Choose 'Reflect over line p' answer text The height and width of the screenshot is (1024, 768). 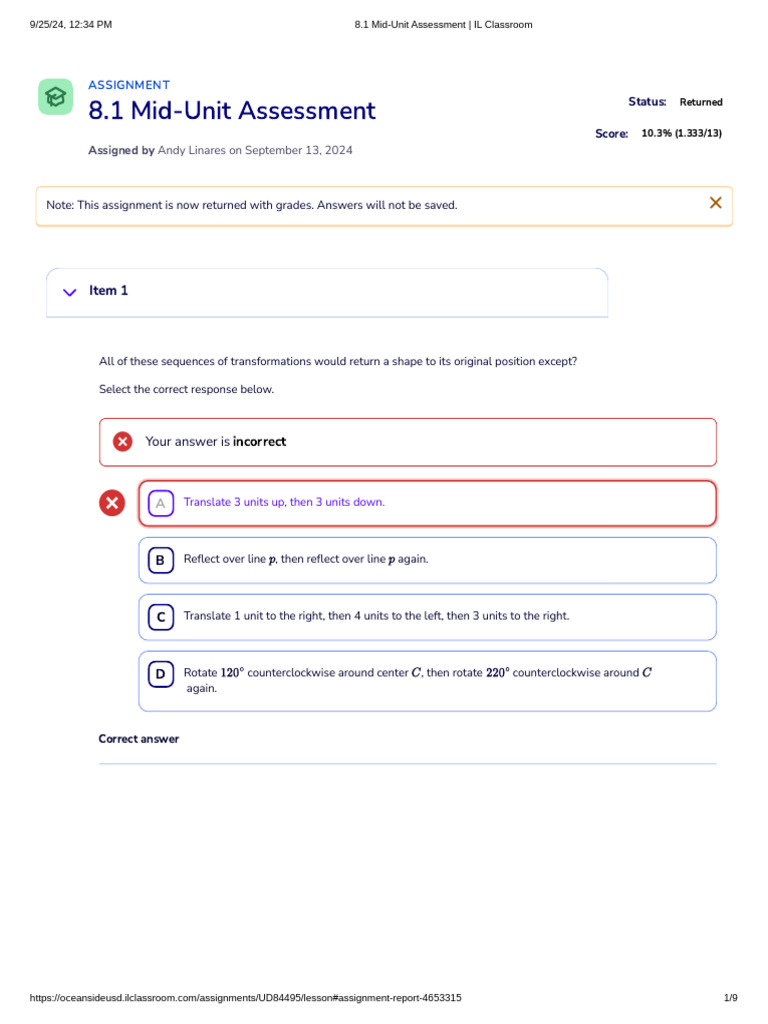point(305,560)
